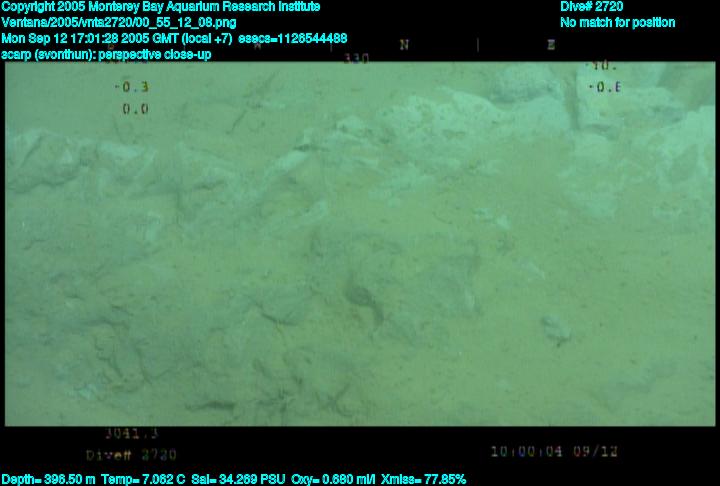Click the 'No match for position' message
This screenshot has width=720, height=486.
(x=618, y=23)
